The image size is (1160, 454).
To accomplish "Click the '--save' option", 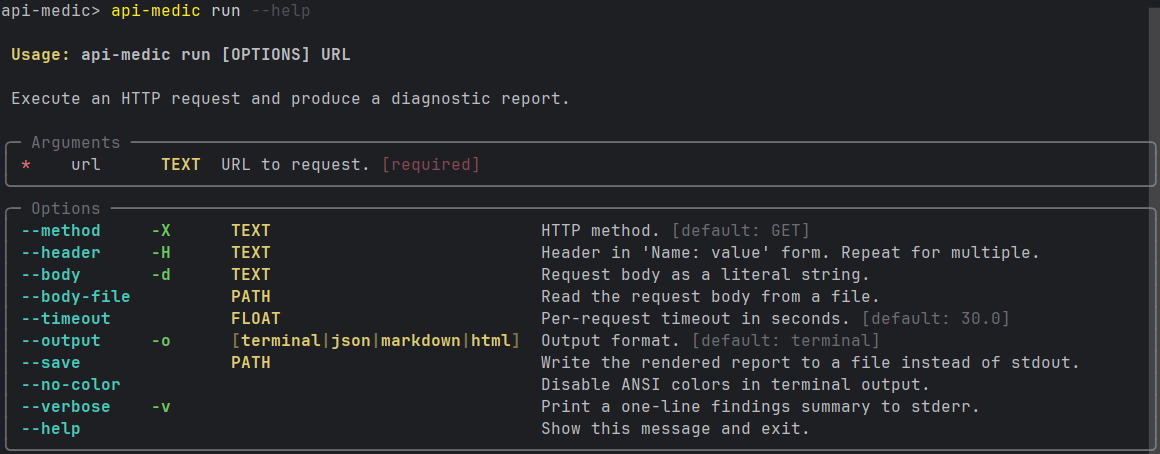I will (51, 363).
